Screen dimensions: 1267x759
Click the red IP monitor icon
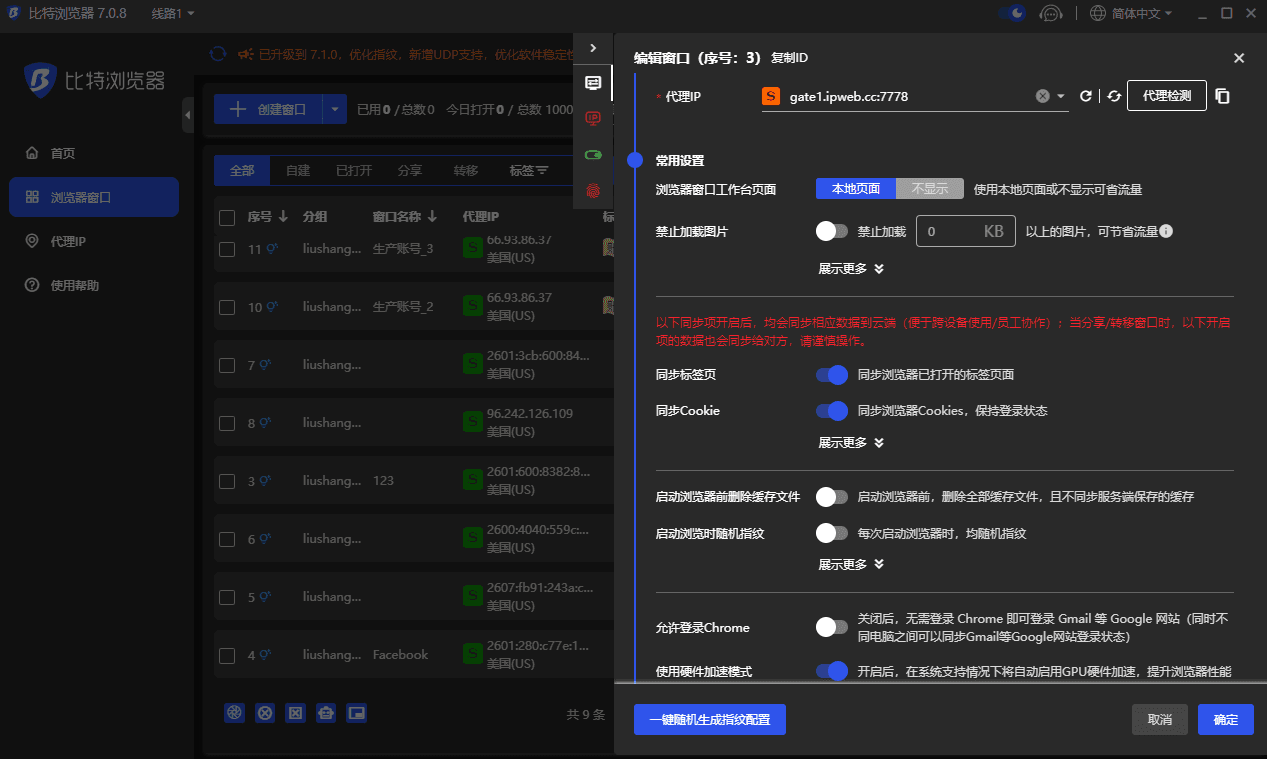coord(593,118)
